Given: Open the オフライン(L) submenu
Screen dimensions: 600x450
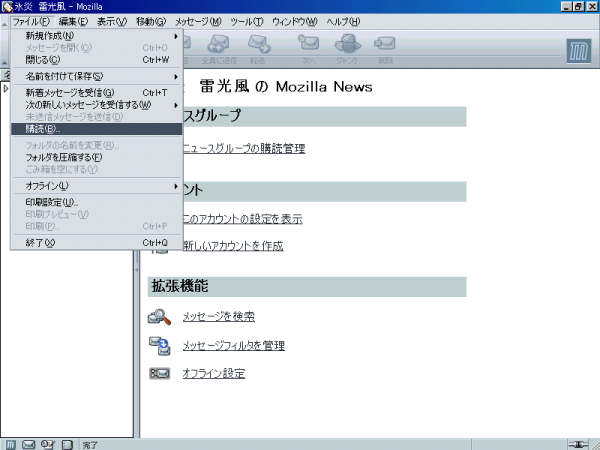Looking at the screenshot, I should pos(97,186).
